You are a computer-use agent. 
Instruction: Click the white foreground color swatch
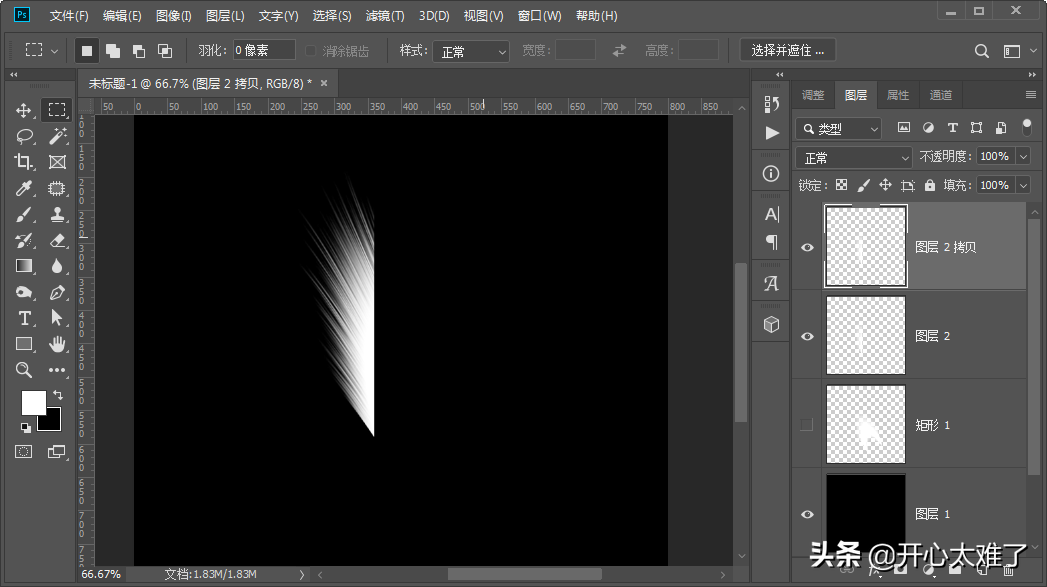(33, 402)
